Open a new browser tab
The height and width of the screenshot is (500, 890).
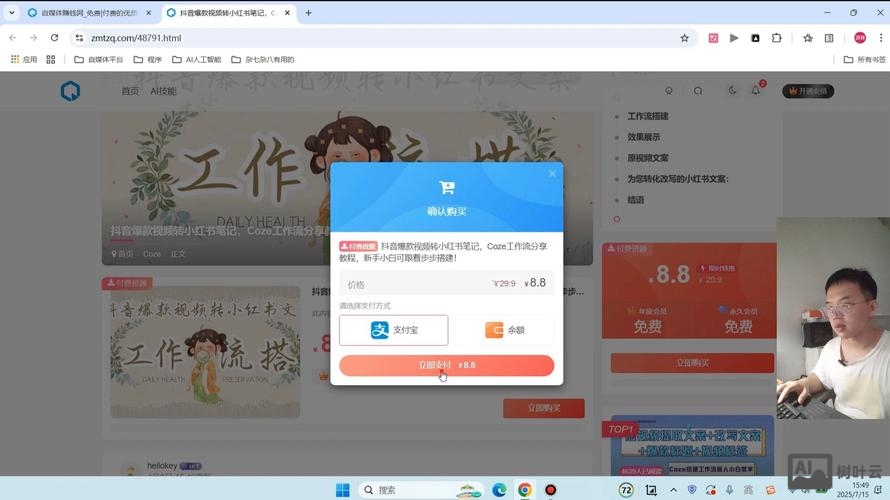tap(308, 12)
